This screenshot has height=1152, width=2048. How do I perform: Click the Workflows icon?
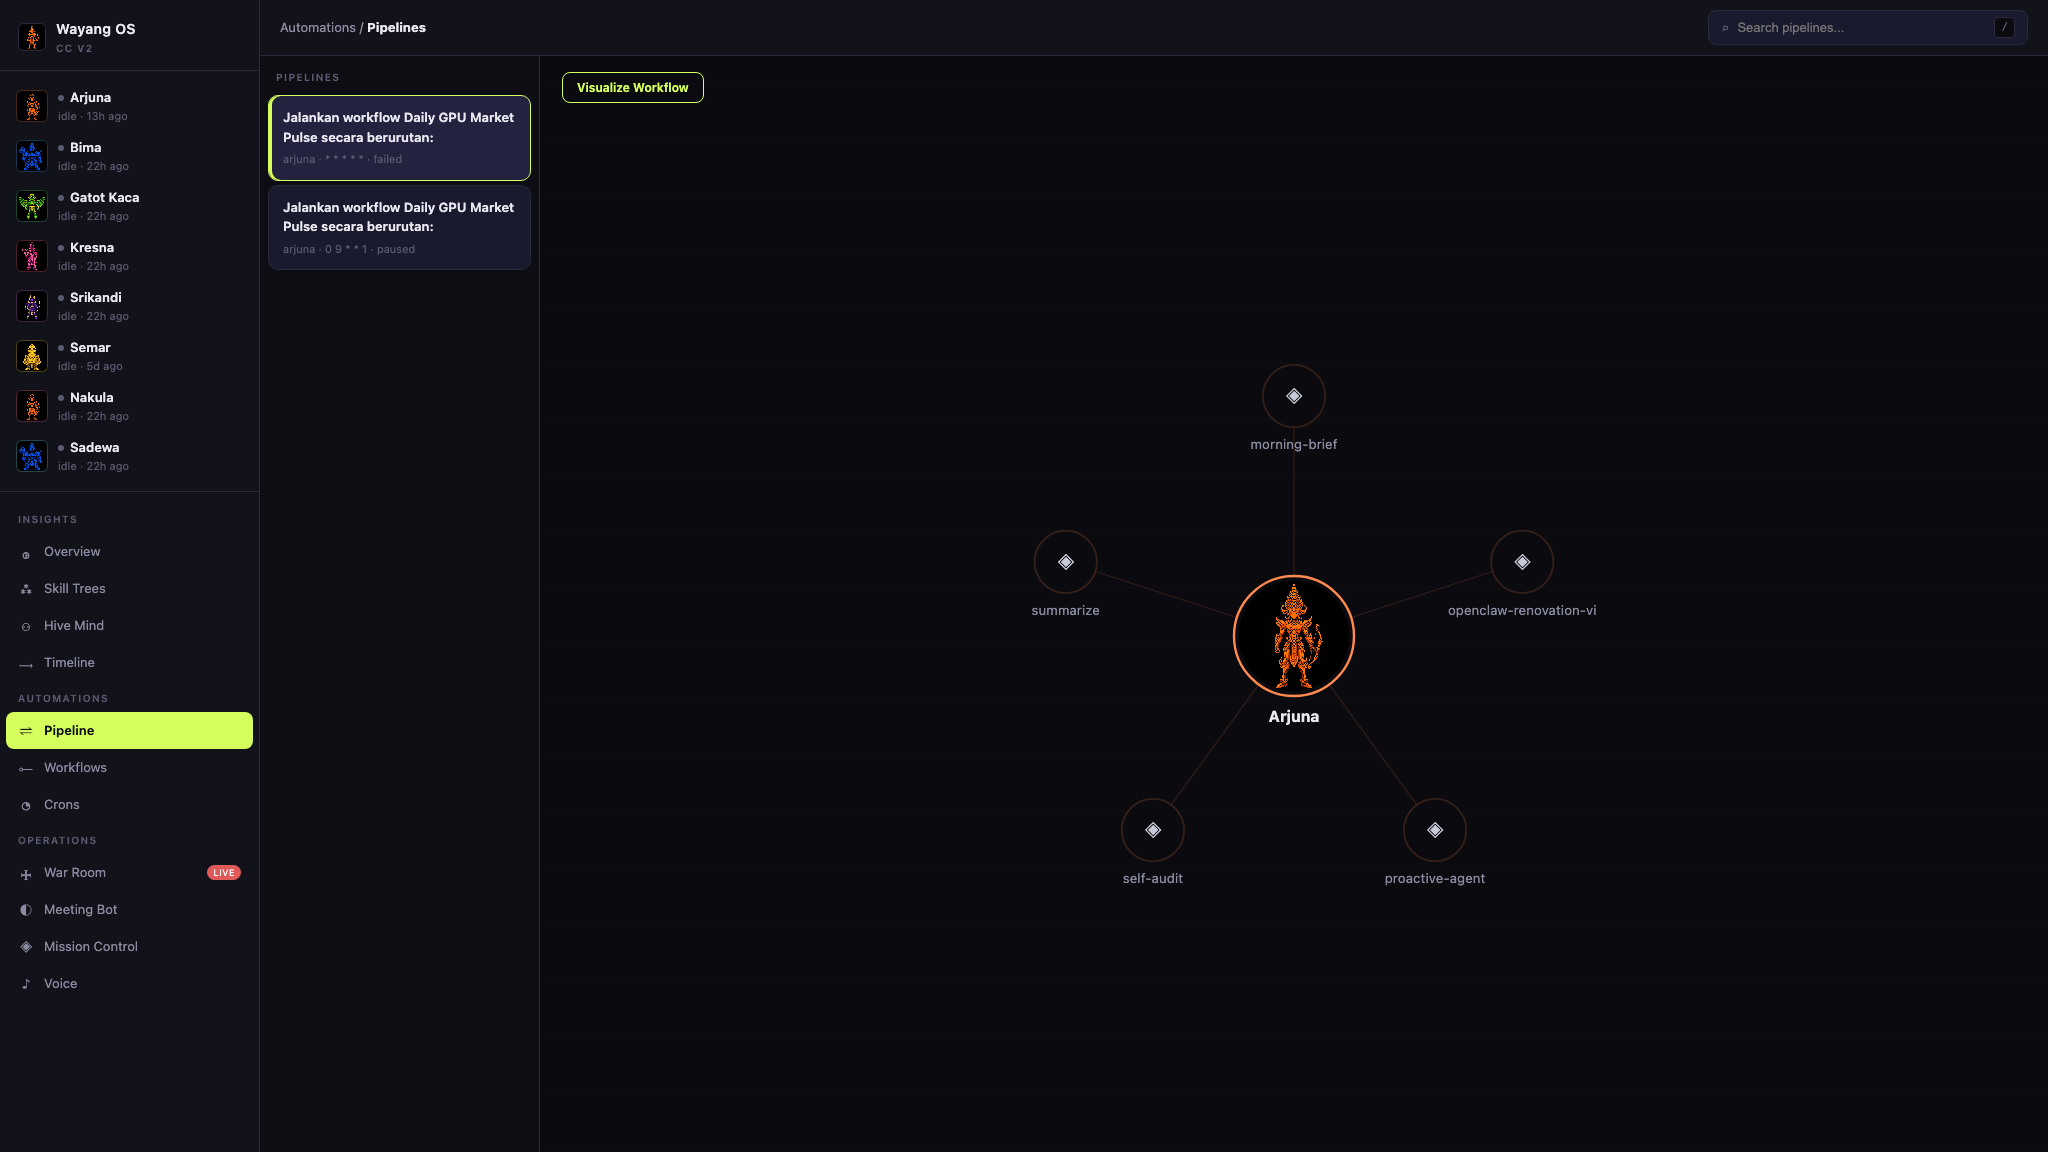[26, 769]
